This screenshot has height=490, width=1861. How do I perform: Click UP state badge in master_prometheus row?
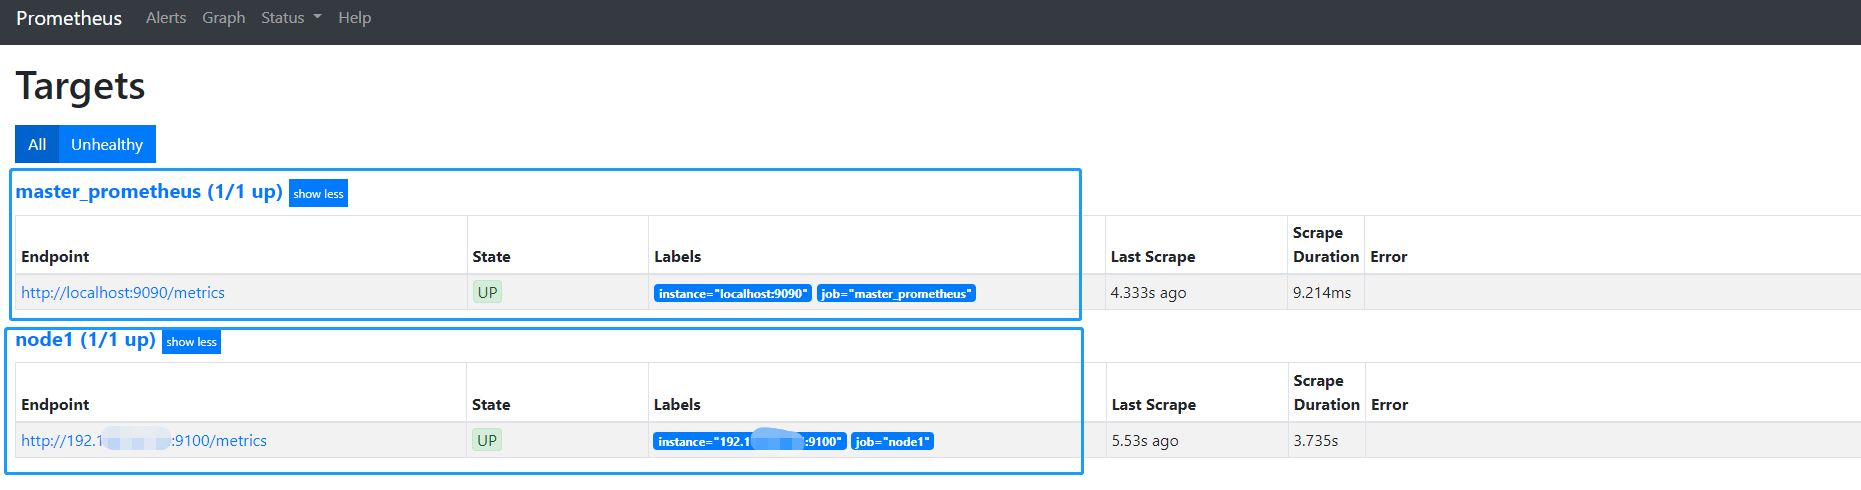(487, 293)
